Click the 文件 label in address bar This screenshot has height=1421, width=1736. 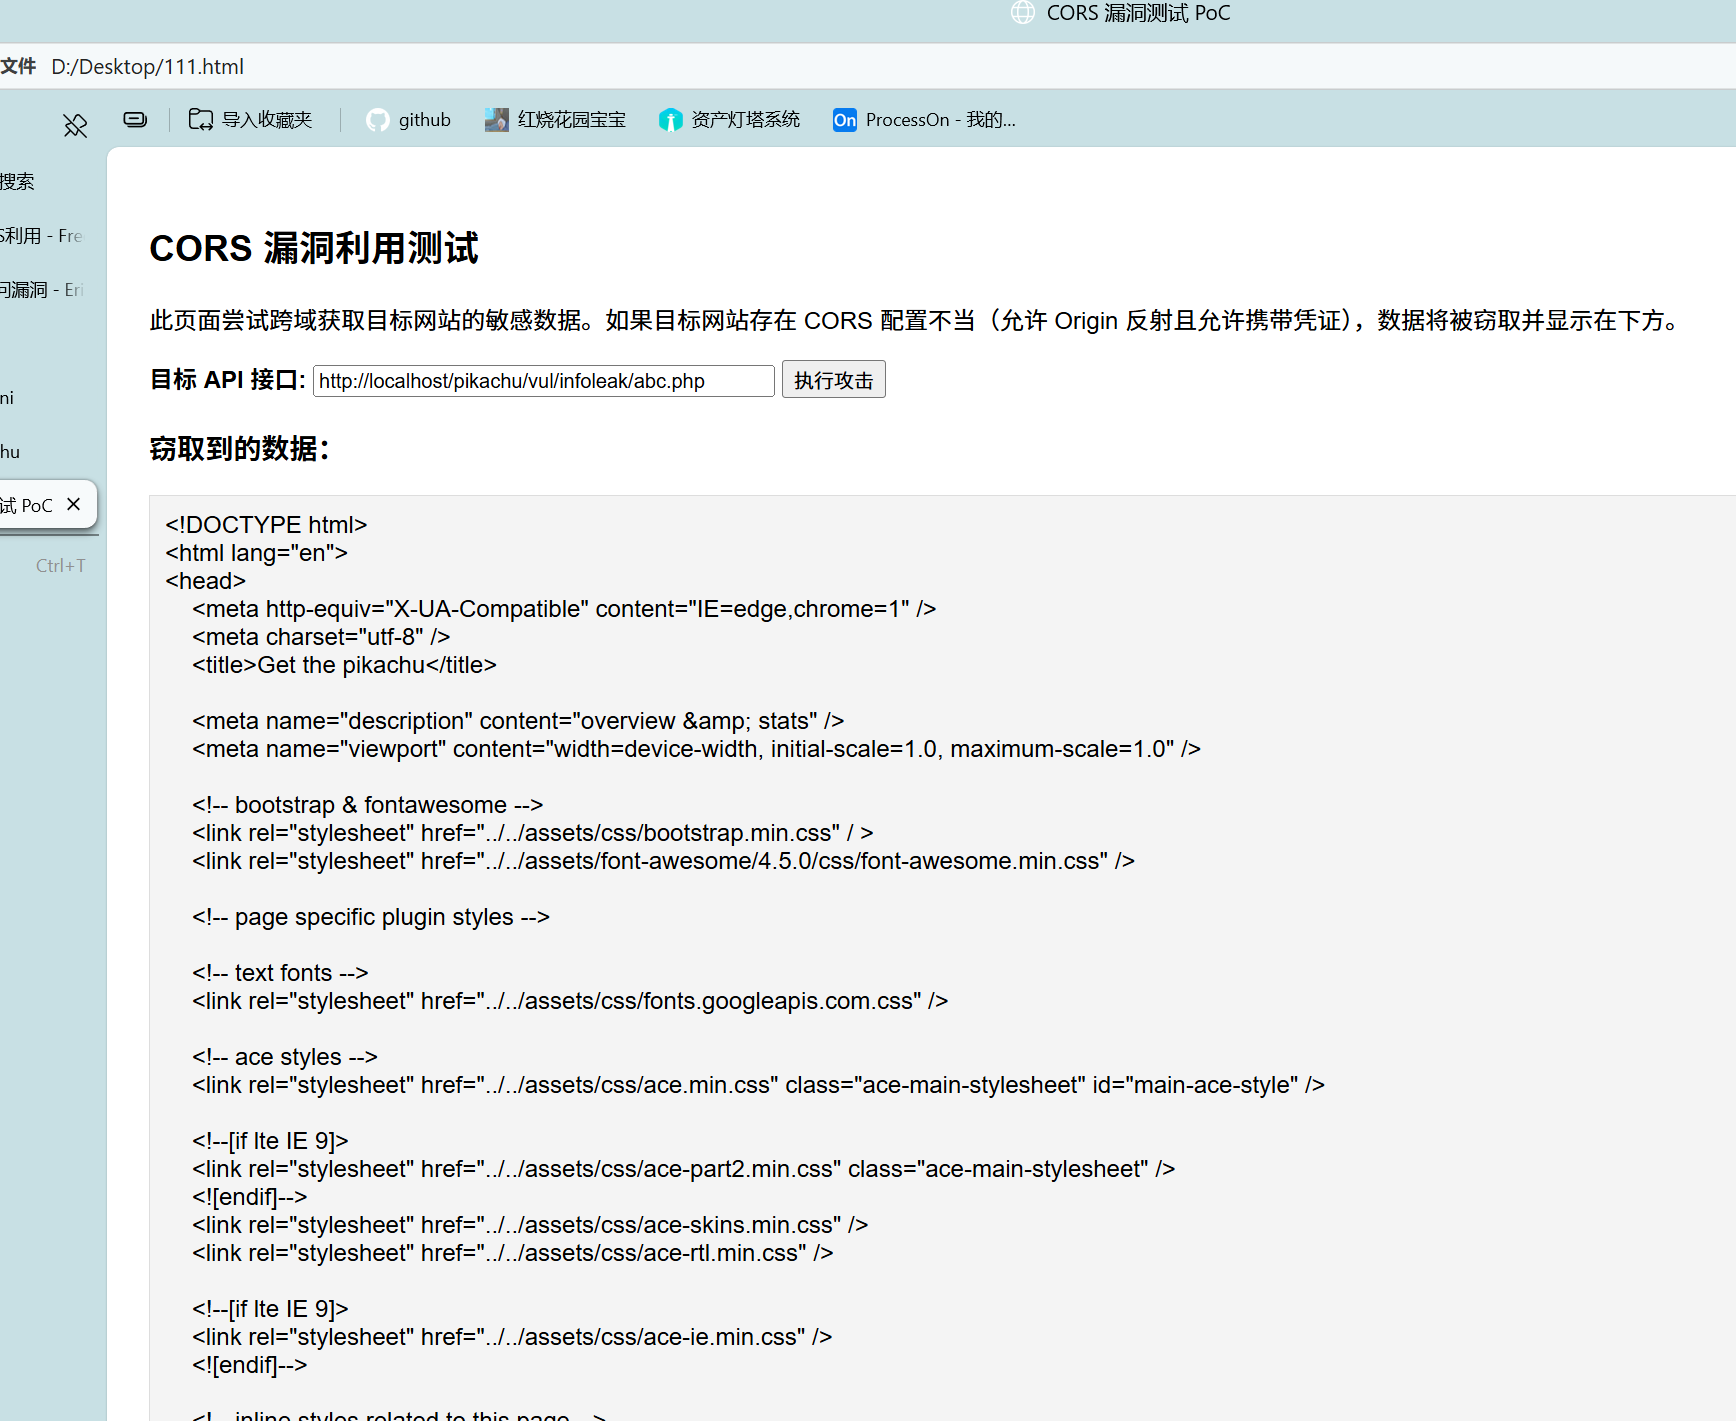click(x=18, y=67)
